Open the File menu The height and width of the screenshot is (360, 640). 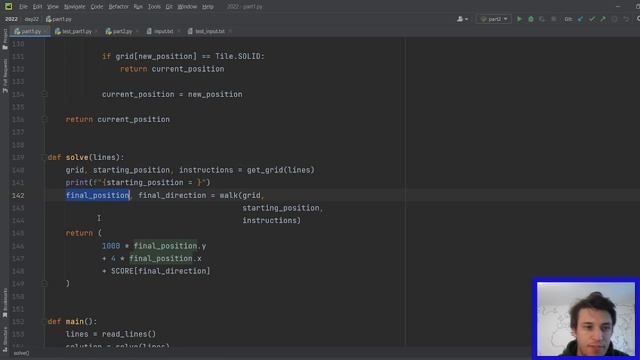[x=23, y=7]
